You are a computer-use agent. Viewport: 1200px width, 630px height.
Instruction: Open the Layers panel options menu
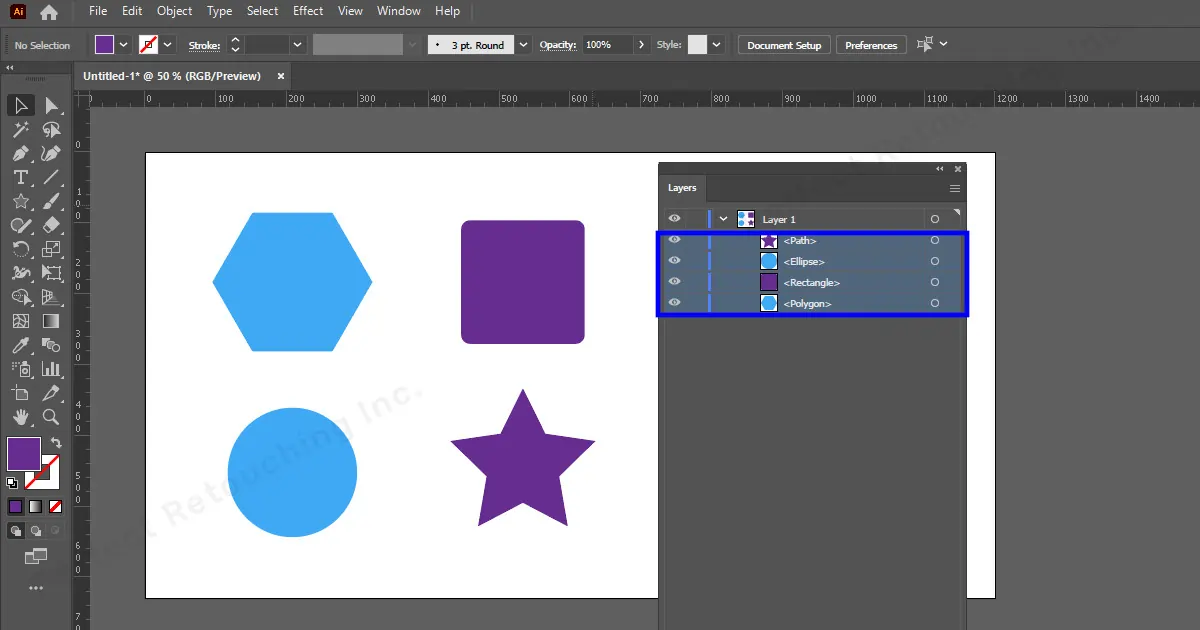955,188
